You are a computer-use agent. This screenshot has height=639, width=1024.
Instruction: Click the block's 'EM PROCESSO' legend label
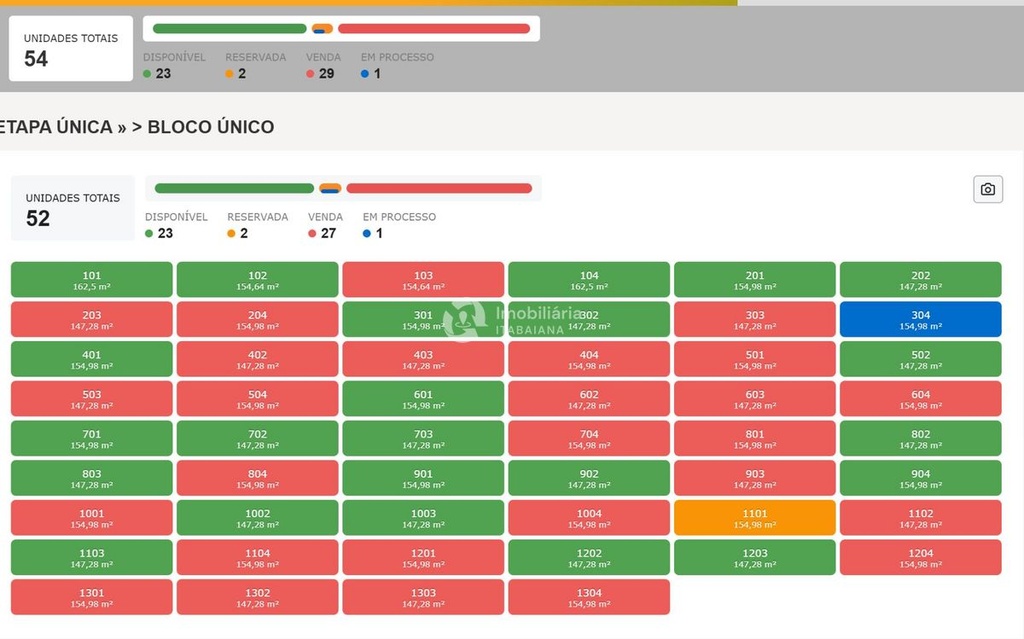400,217
